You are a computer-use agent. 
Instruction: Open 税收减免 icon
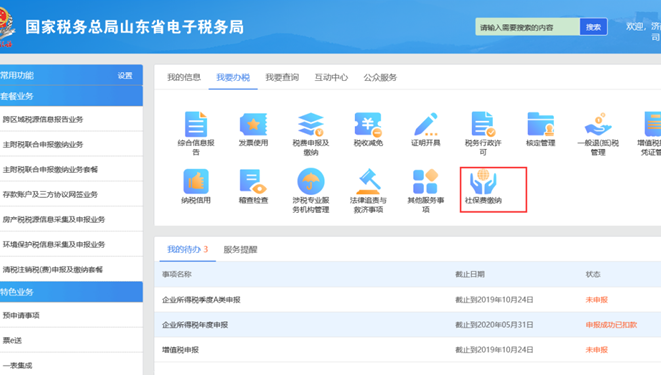[x=368, y=124]
